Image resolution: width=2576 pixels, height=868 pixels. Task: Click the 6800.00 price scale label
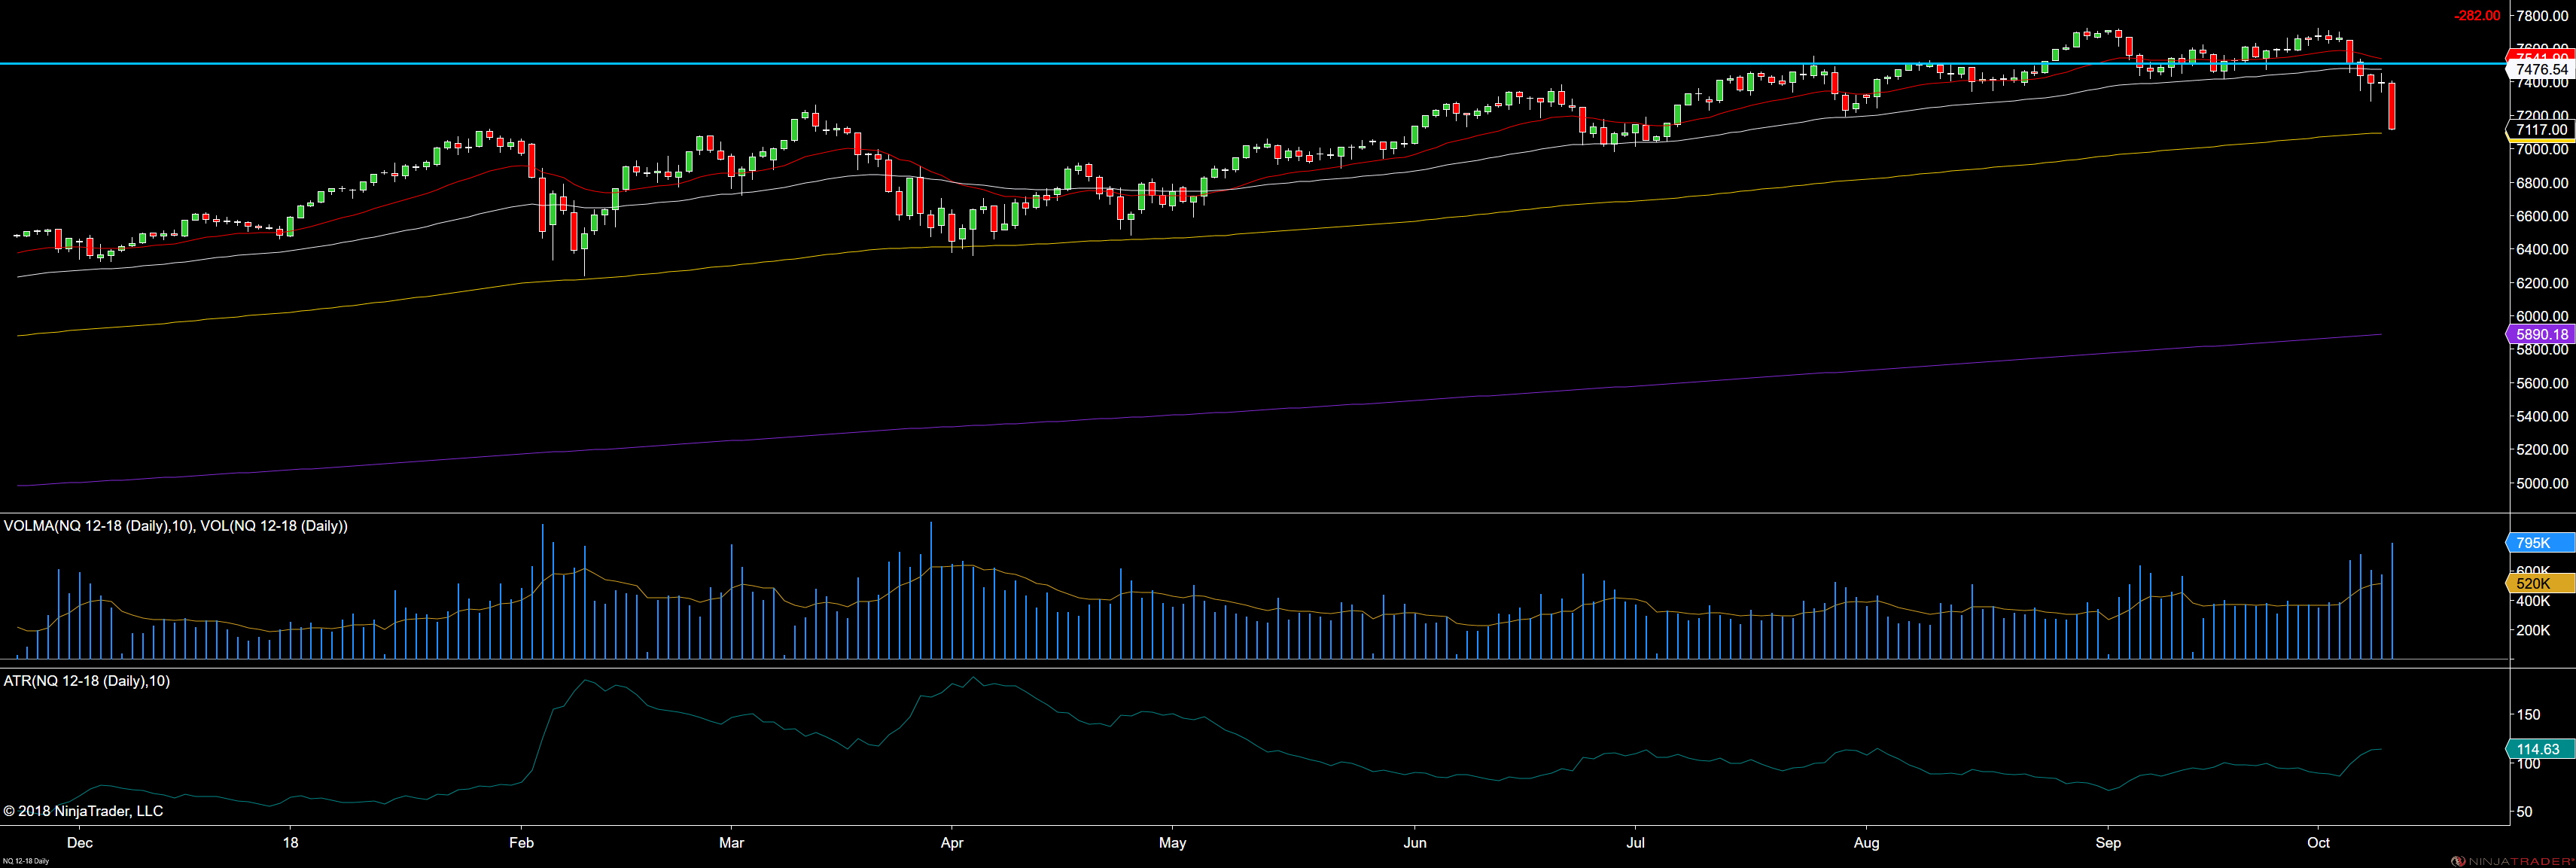2542,183
